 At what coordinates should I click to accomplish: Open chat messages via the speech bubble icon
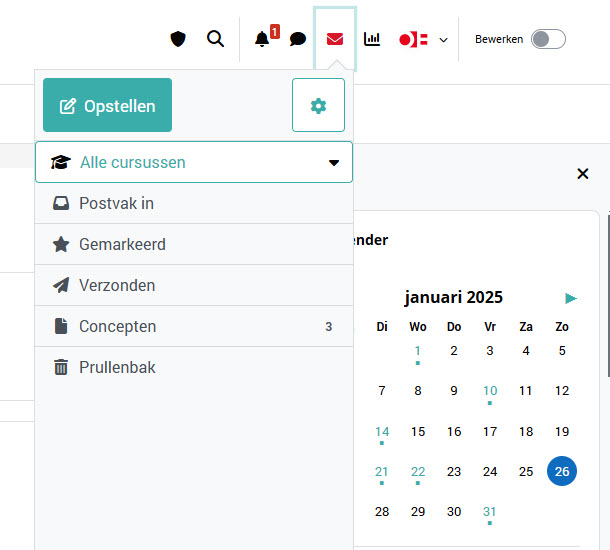point(298,40)
